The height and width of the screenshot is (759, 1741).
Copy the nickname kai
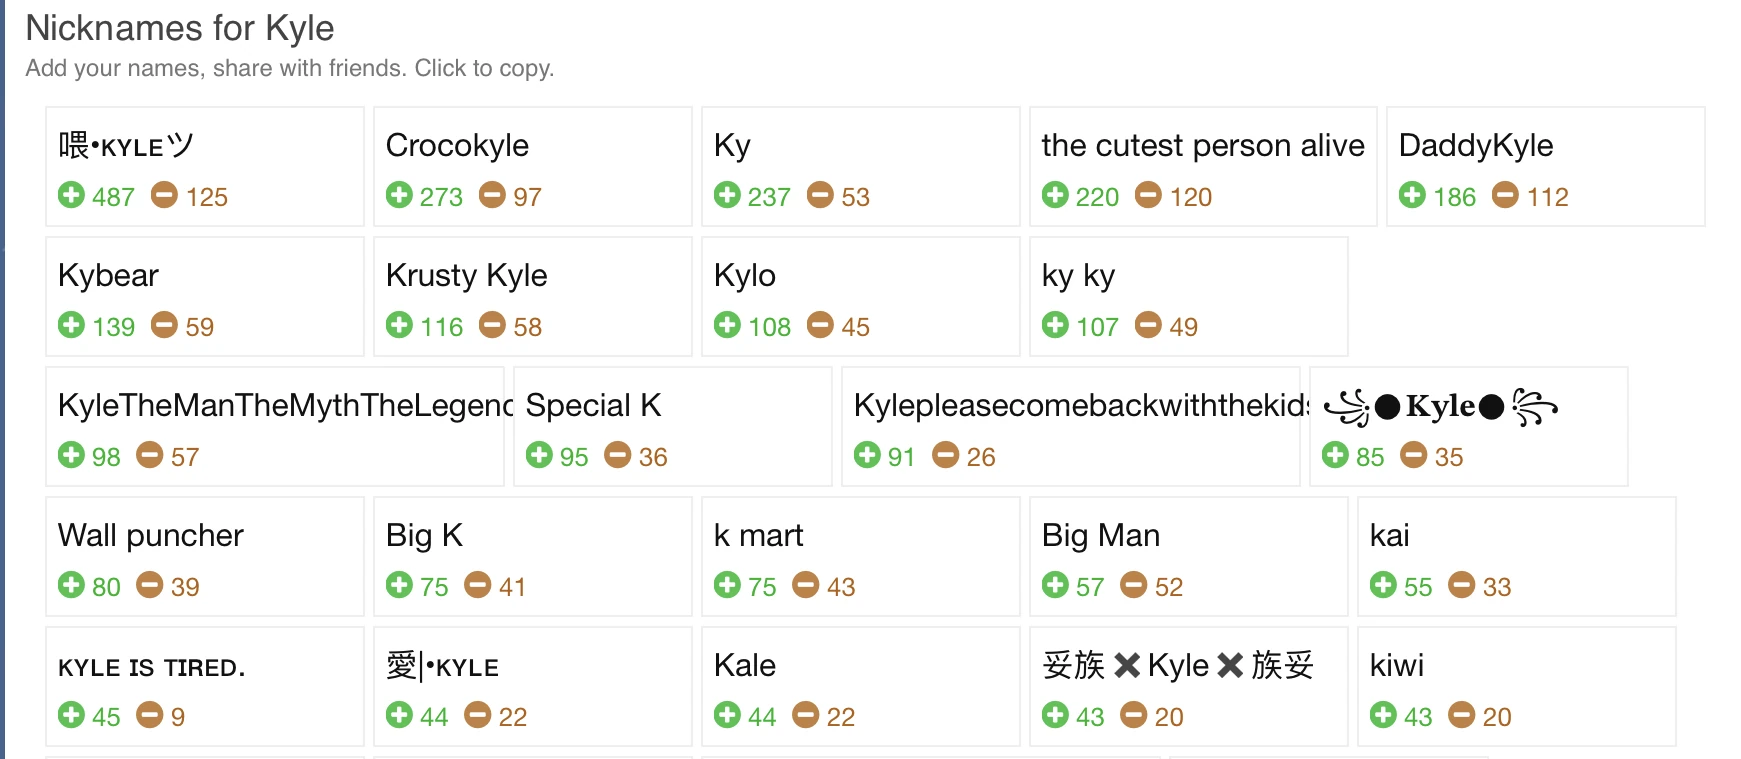coord(1389,535)
